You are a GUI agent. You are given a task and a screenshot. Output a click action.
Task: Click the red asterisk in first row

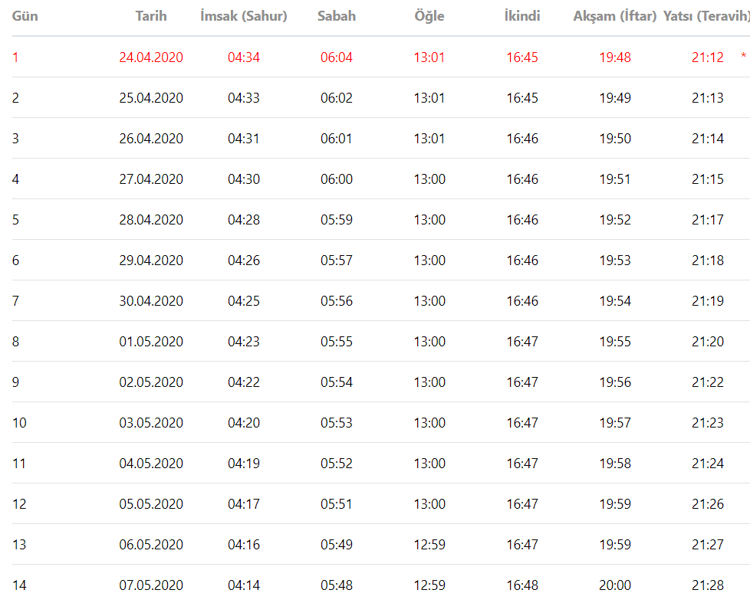(x=743, y=57)
